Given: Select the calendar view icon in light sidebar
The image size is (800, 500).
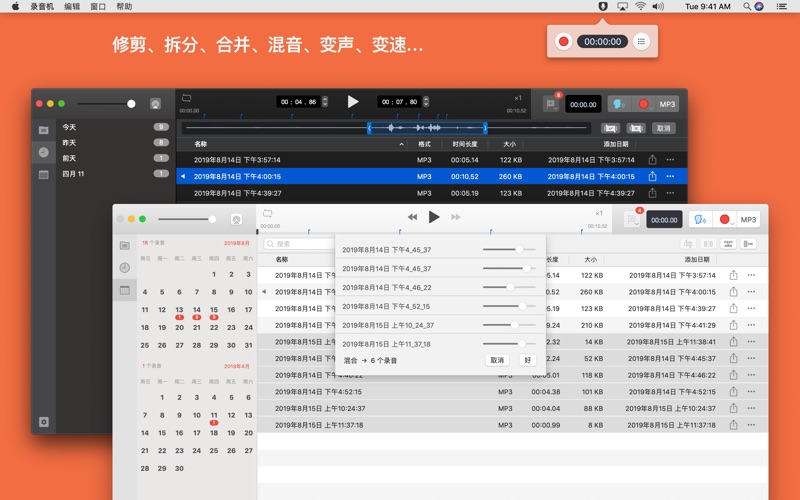Looking at the screenshot, I should pyautogui.click(x=124, y=290).
